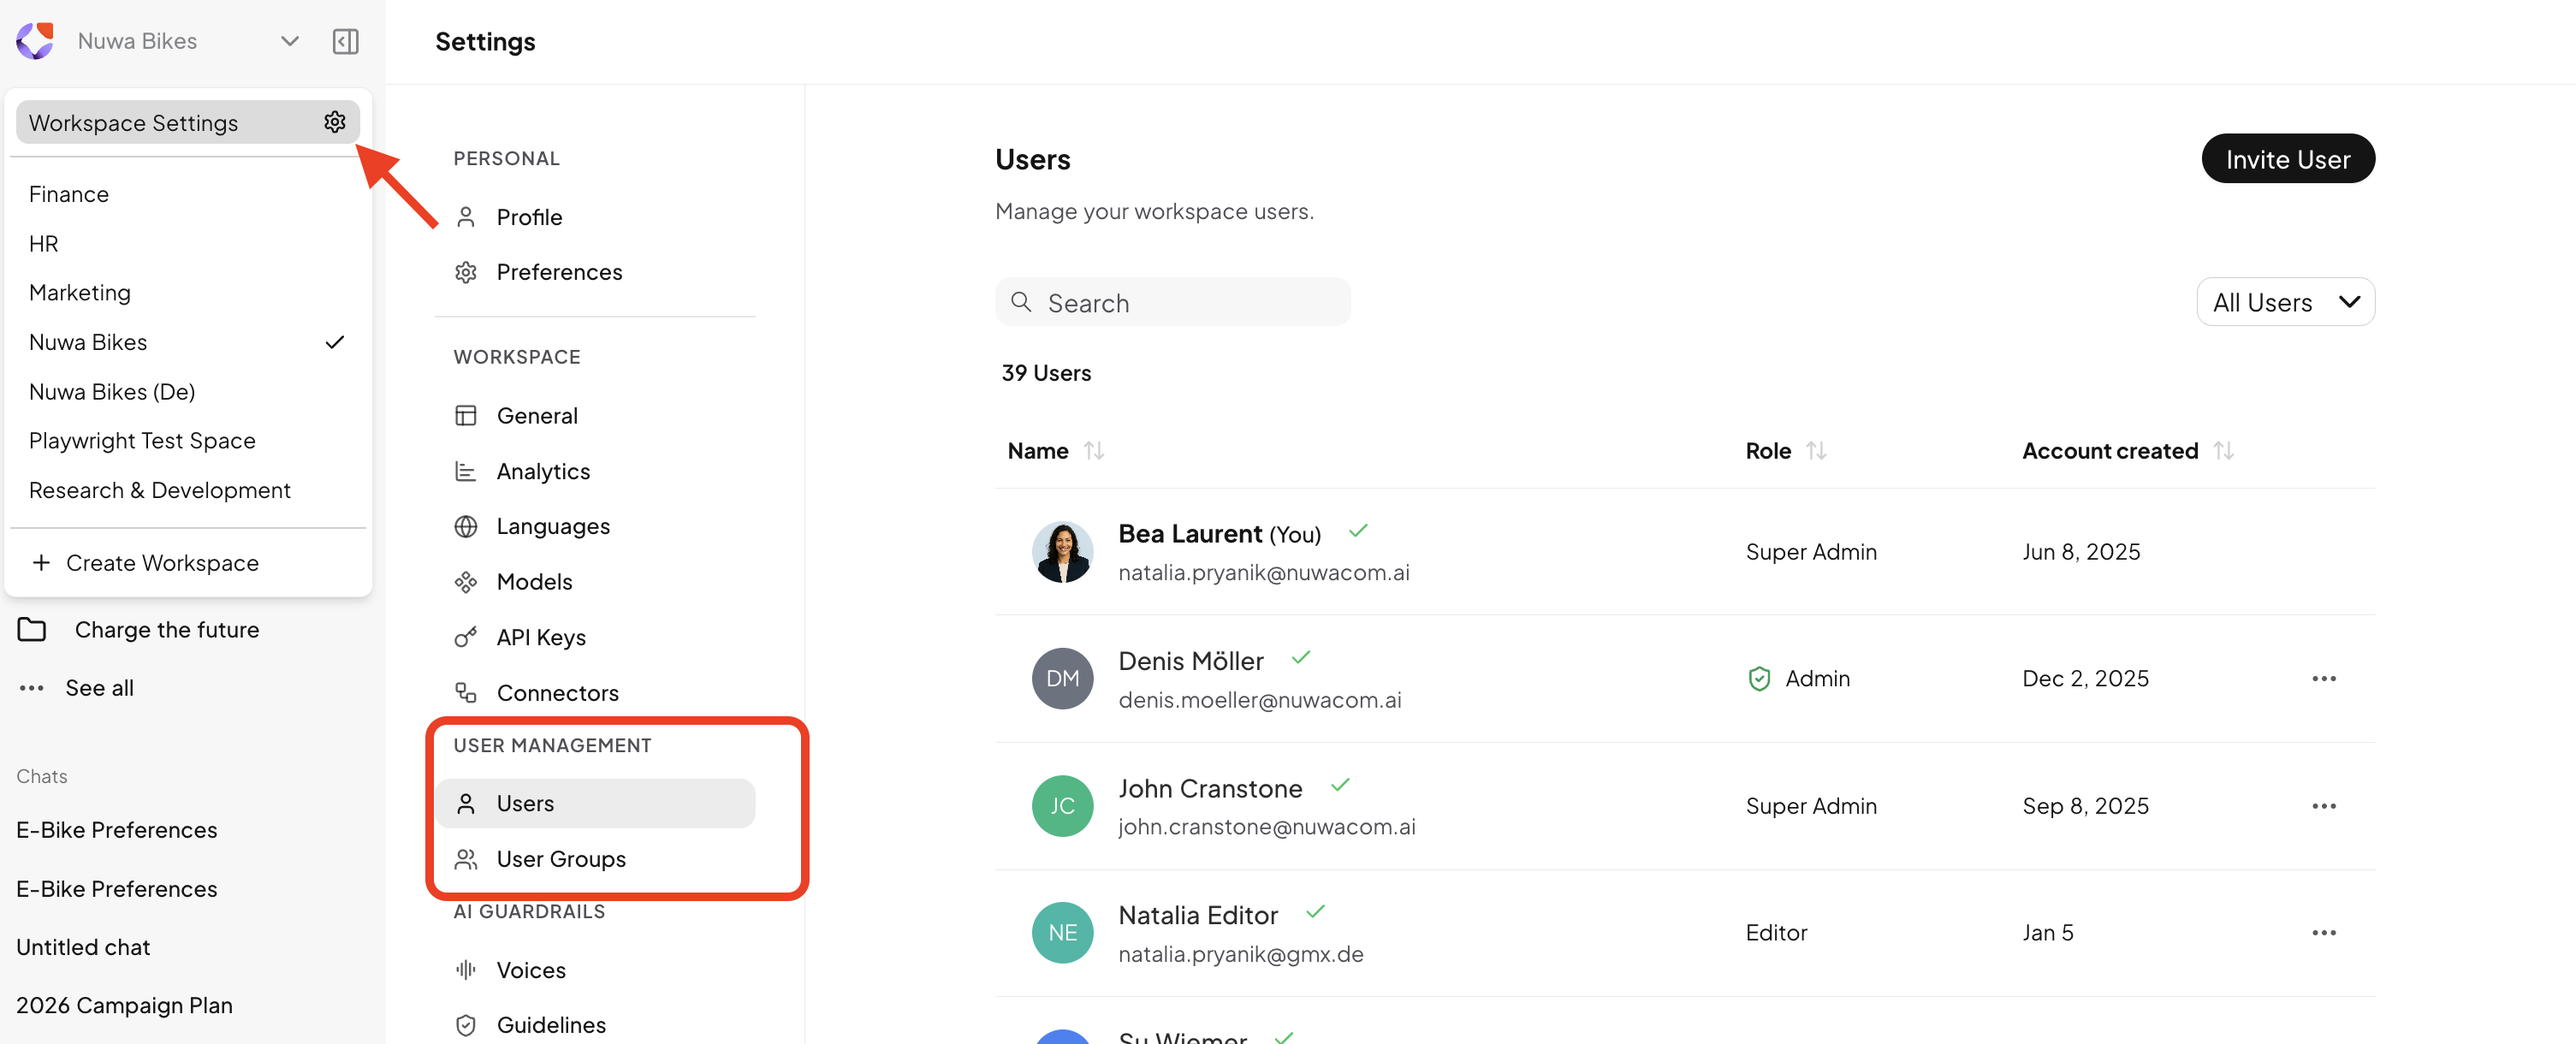This screenshot has width=2576, height=1044.
Task: Open the API Keys settings
Action: (540, 637)
